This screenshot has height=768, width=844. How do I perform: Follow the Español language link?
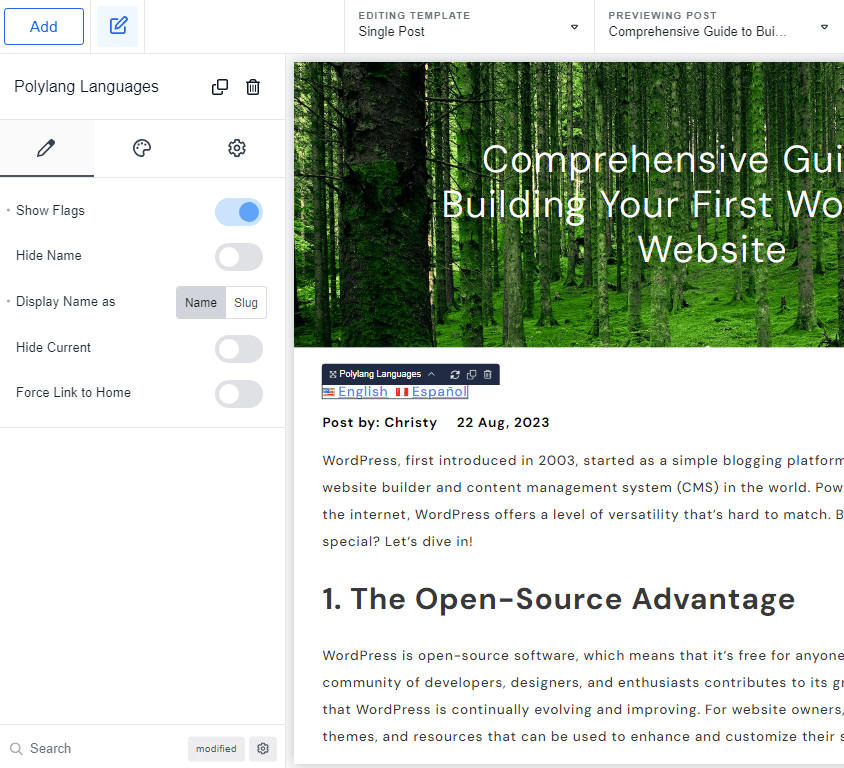tap(439, 392)
